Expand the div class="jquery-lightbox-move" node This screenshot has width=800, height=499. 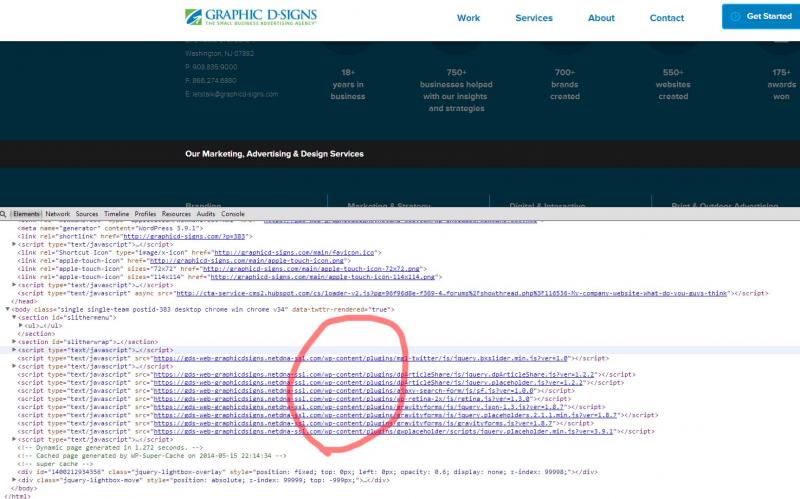click(x=14, y=480)
